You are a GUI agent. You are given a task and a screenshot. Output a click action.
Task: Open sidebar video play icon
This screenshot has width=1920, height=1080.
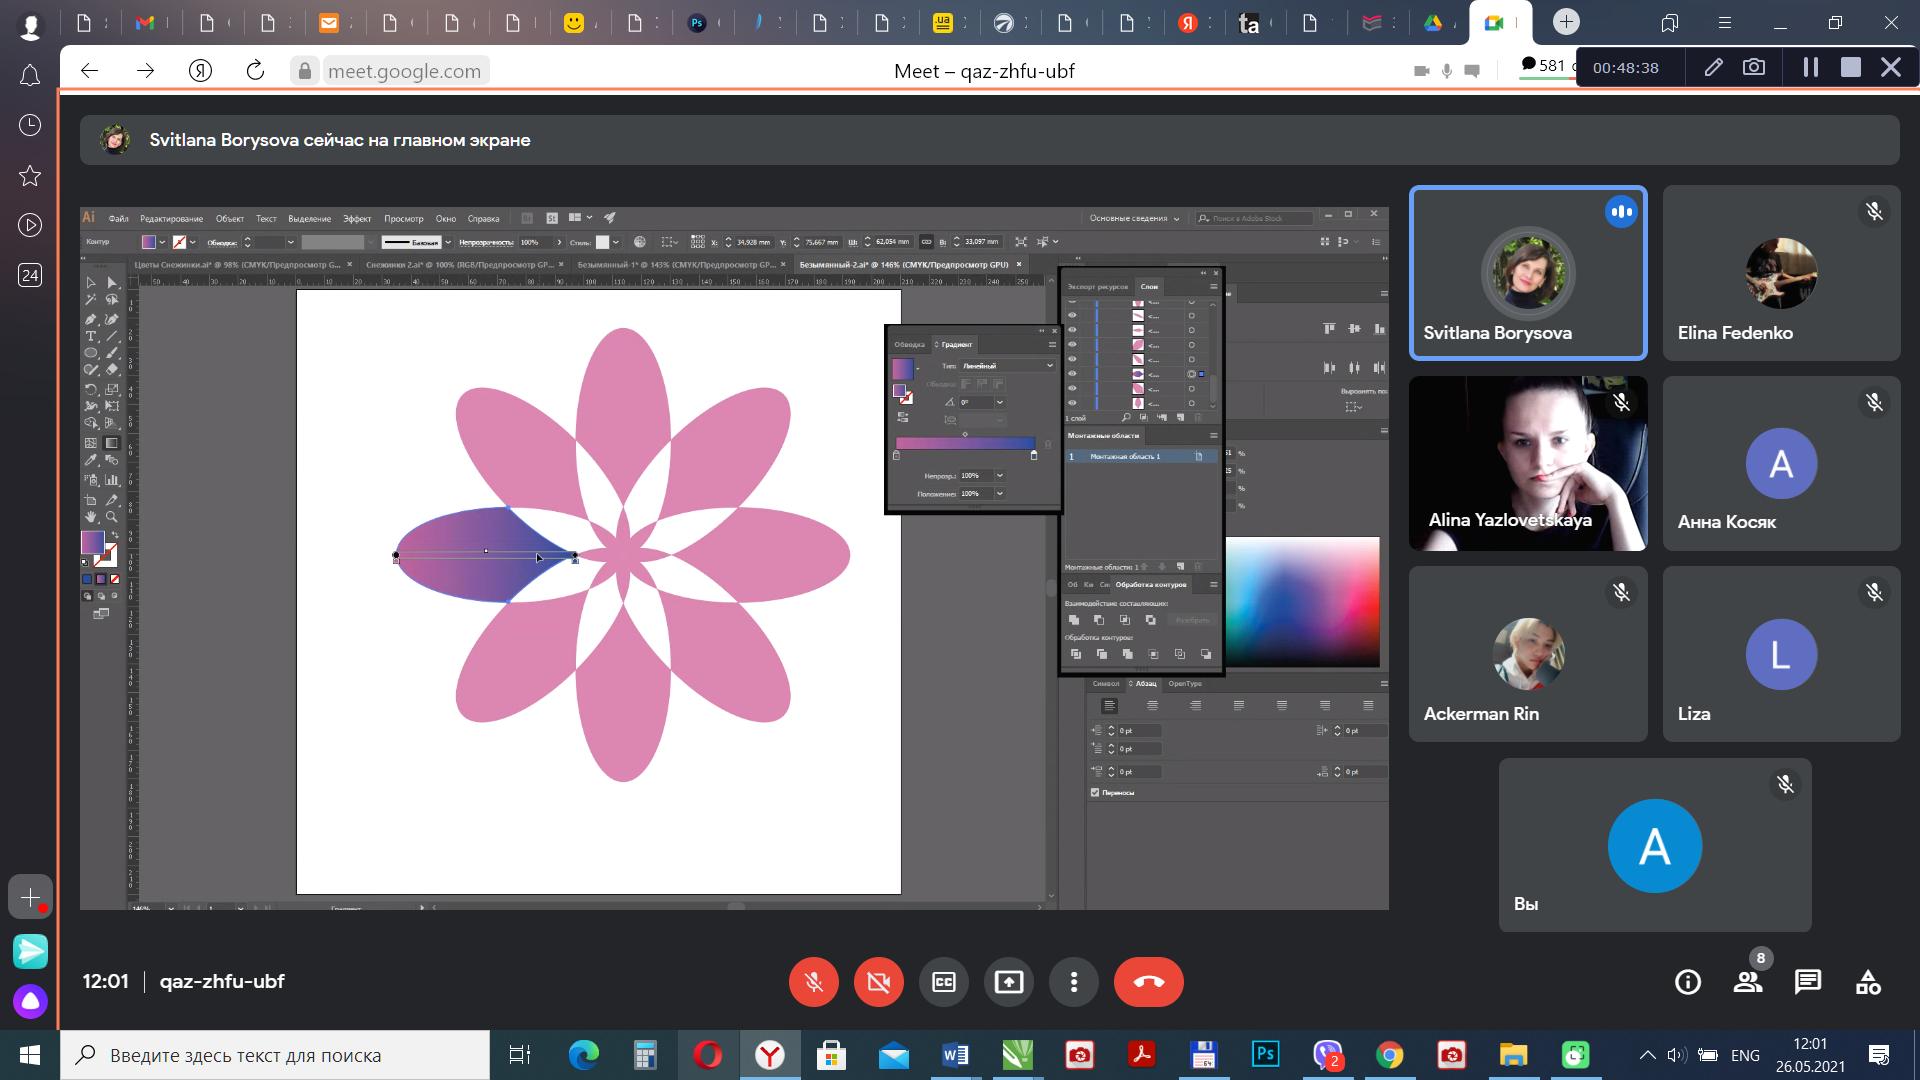[x=30, y=225]
